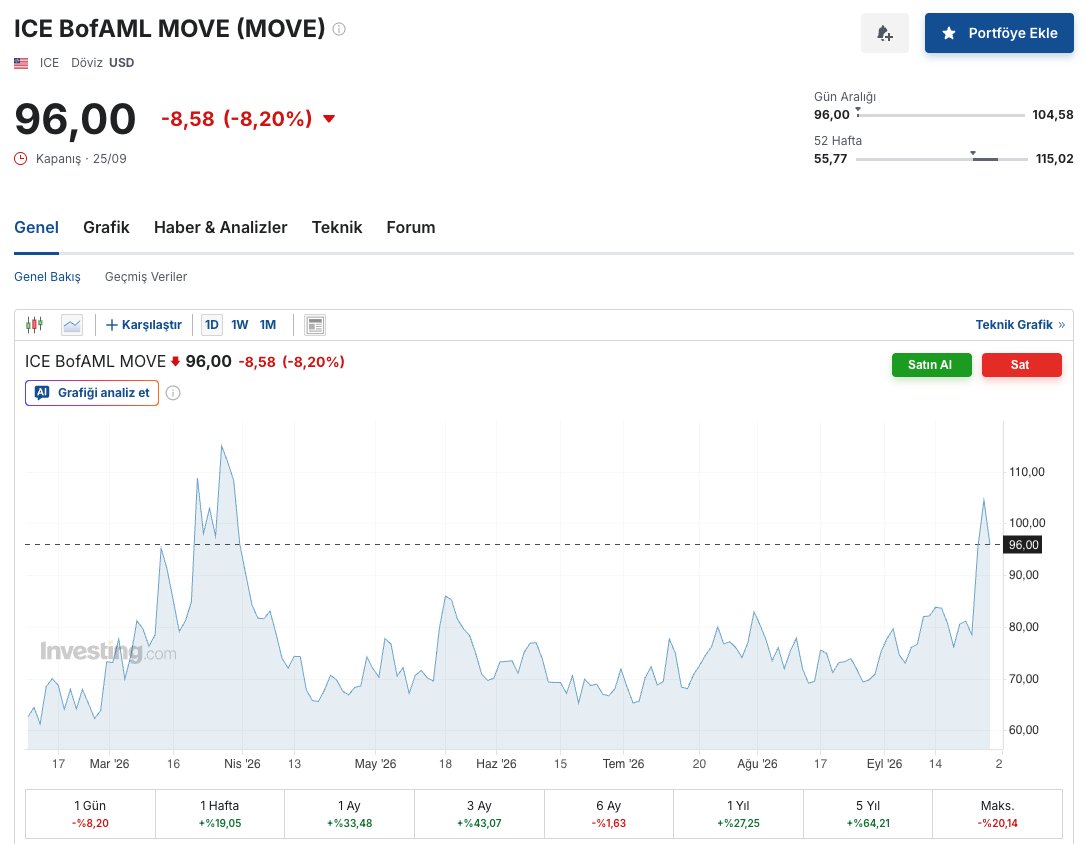Select the 5 Yıl range
Viewport: 1087px width, 844px height.
tap(868, 814)
